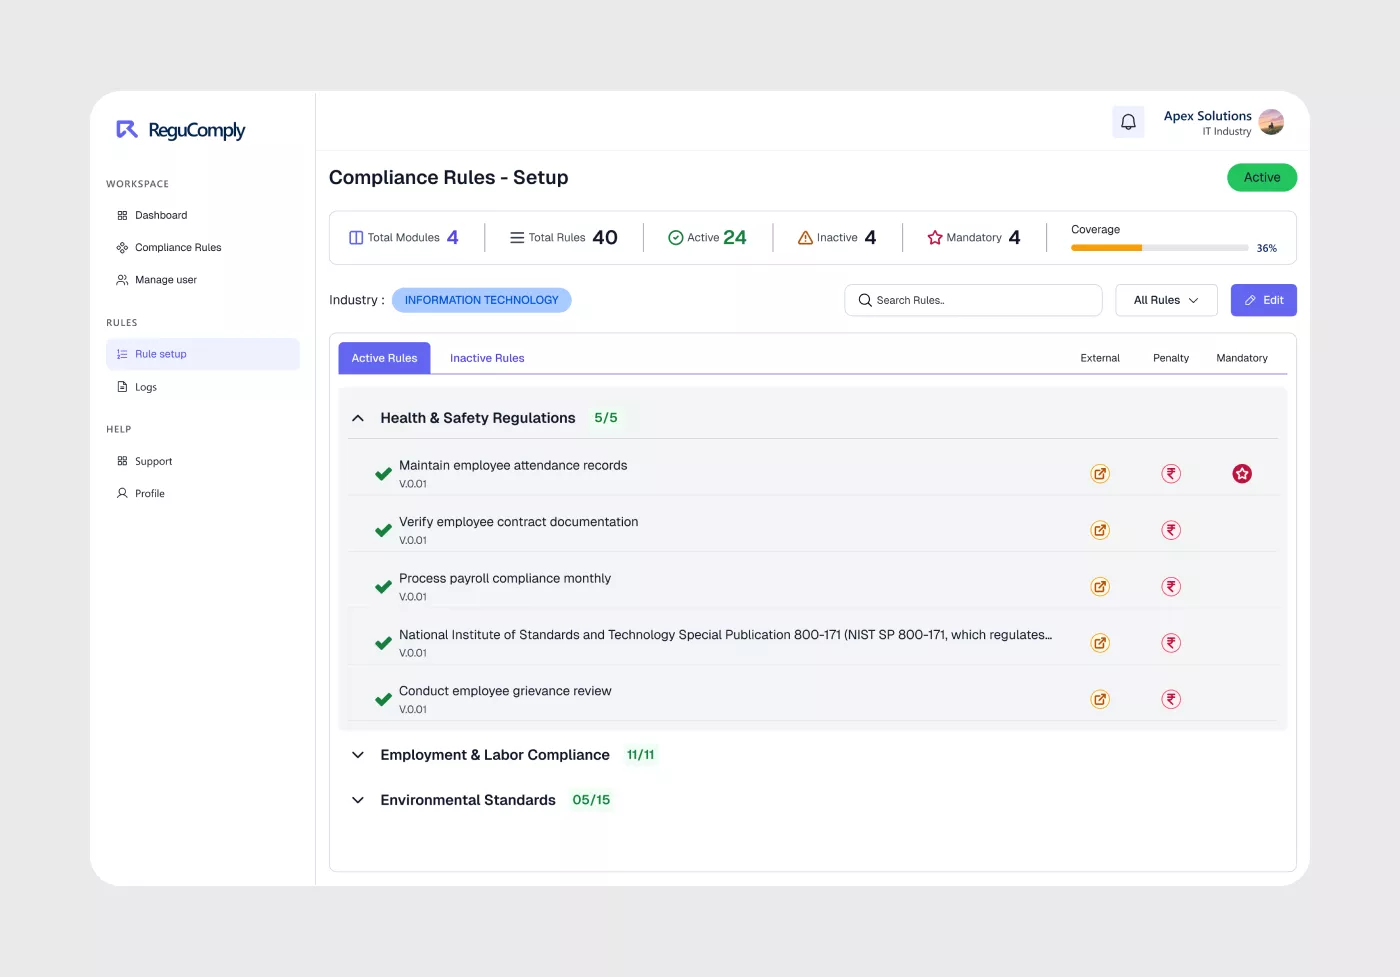Expand Employment & Labor Compliance section
This screenshot has width=1400, height=977.
pyautogui.click(x=358, y=755)
